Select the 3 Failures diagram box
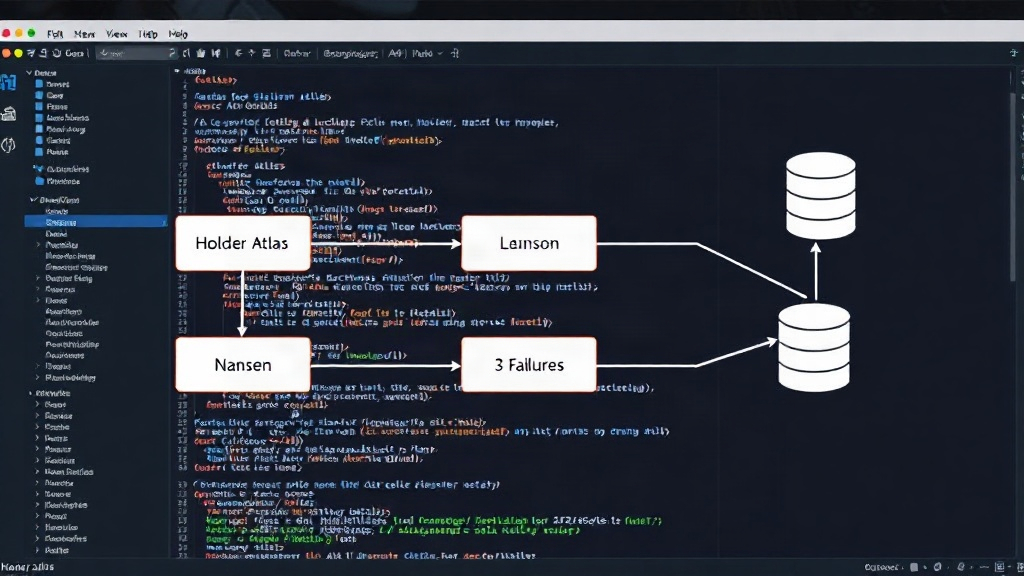1024x576 pixels. pyautogui.click(x=529, y=364)
